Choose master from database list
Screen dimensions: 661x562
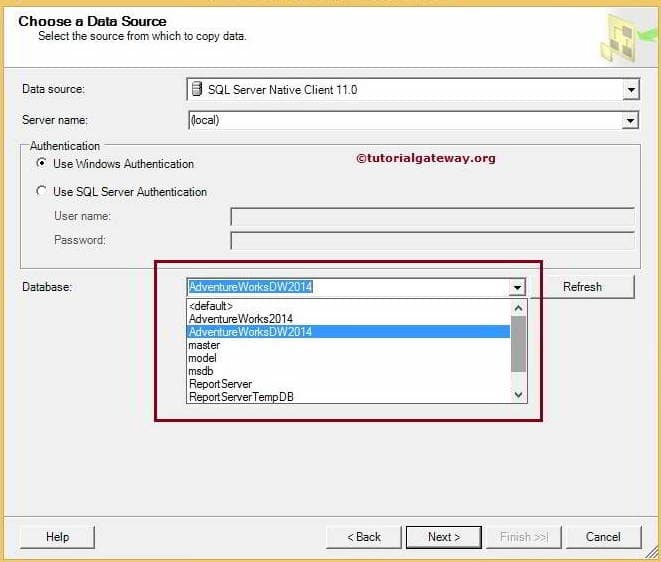tap(348, 345)
